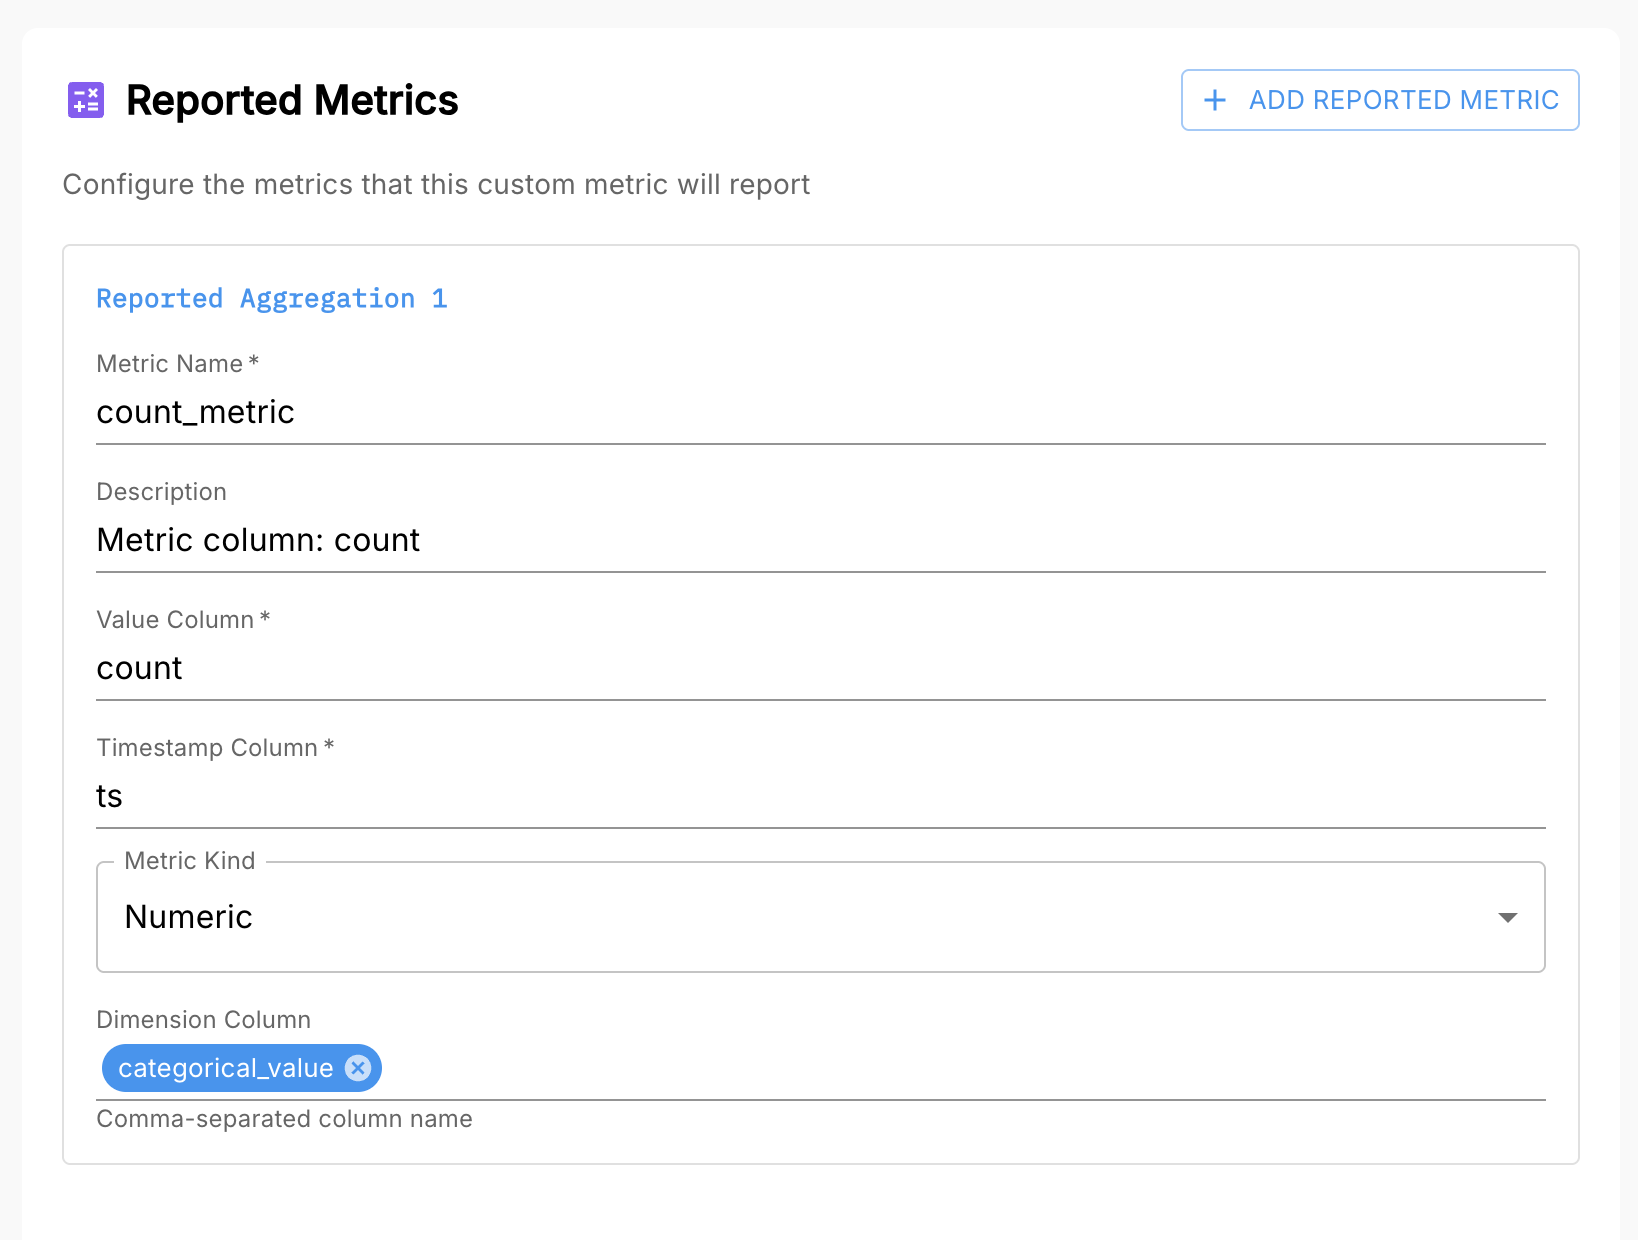
Task: Click the comma-separated column name hint text
Action: point(284,1119)
